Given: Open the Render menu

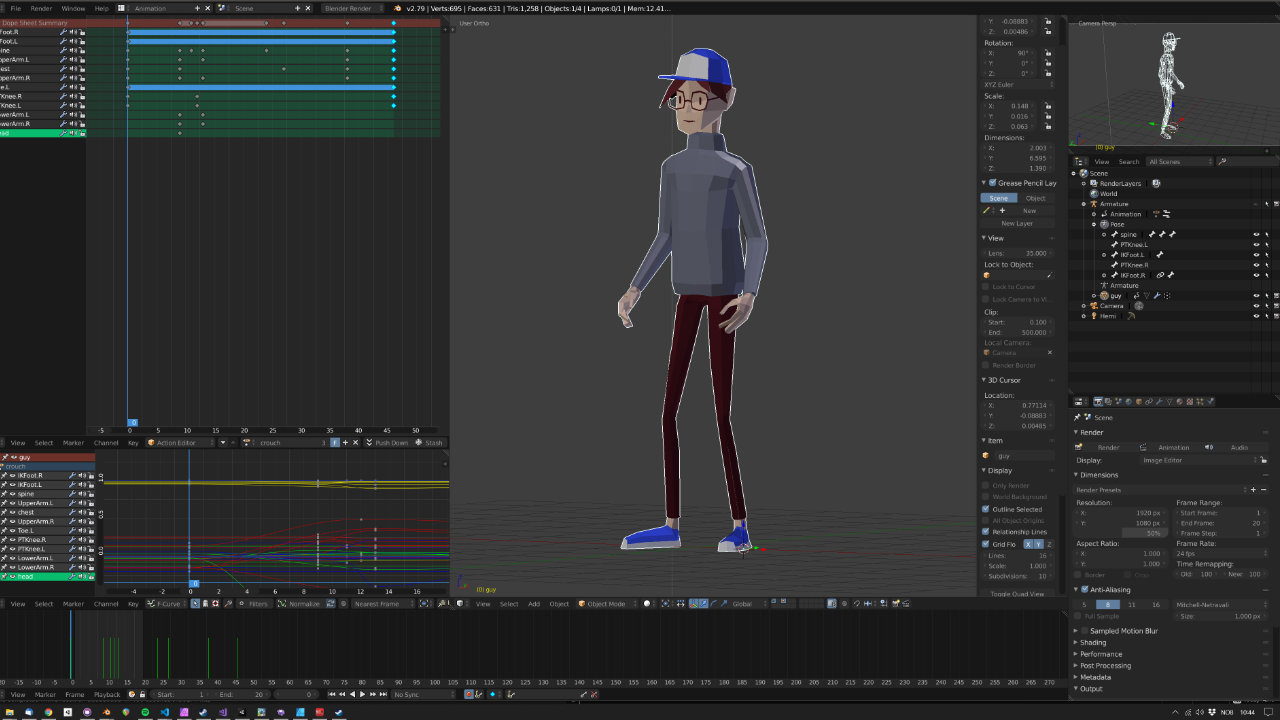Looking at the screenshot, I should [41, 8].
